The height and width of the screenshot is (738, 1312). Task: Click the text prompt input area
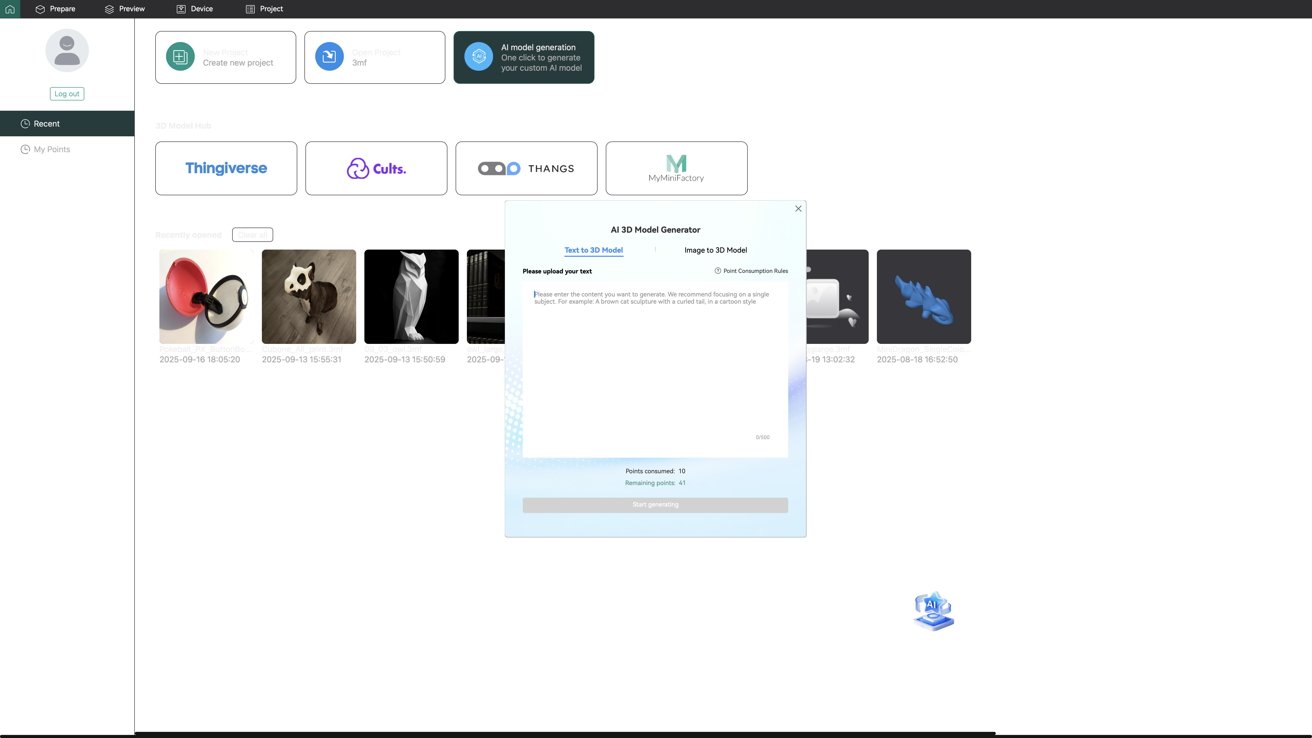pyautogui.click(x=655, y=370)
